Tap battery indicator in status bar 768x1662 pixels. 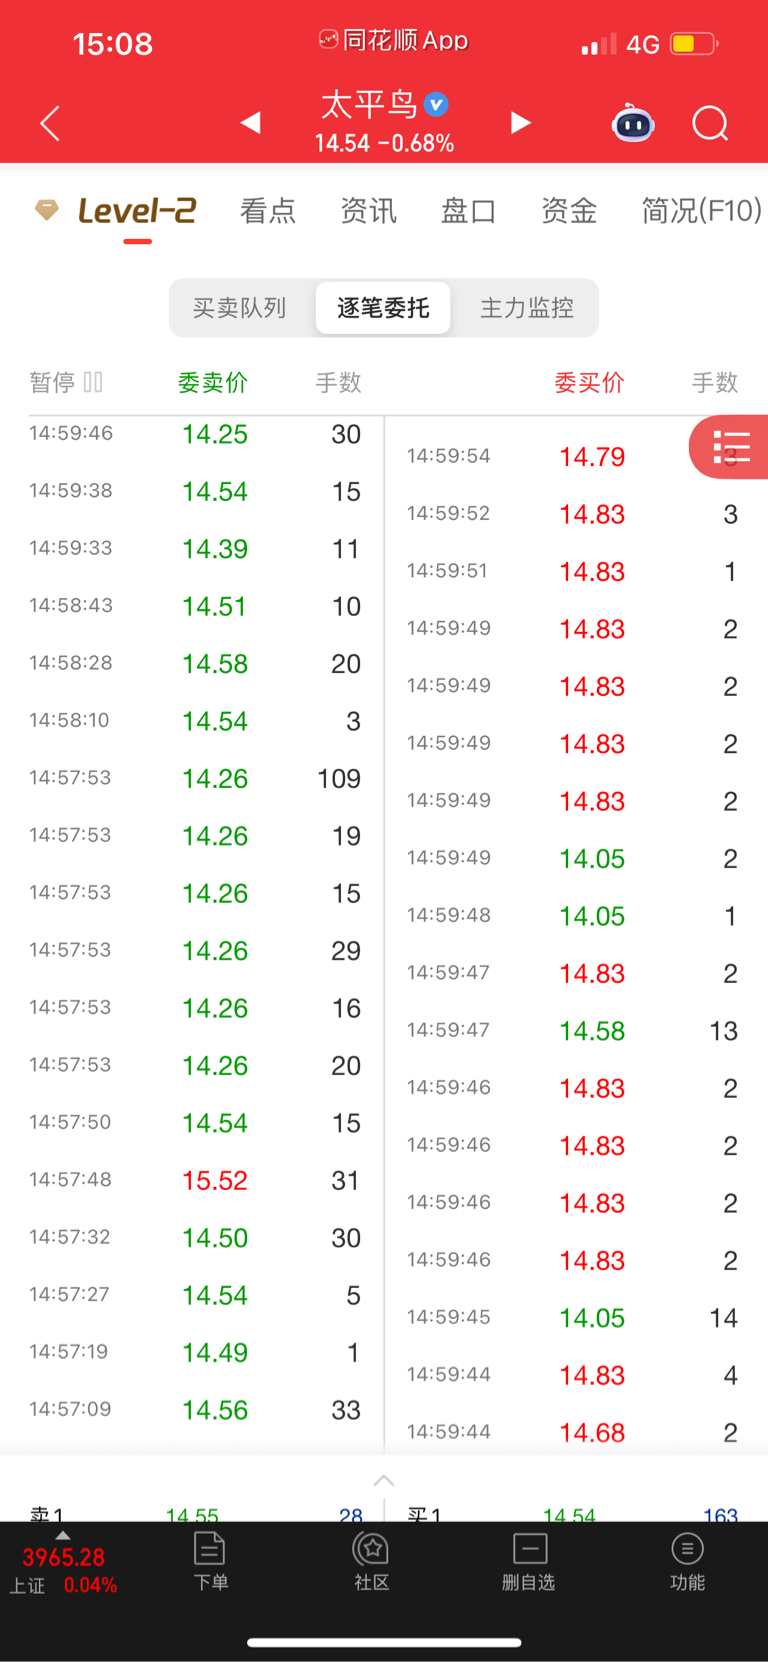coord(694,44)
